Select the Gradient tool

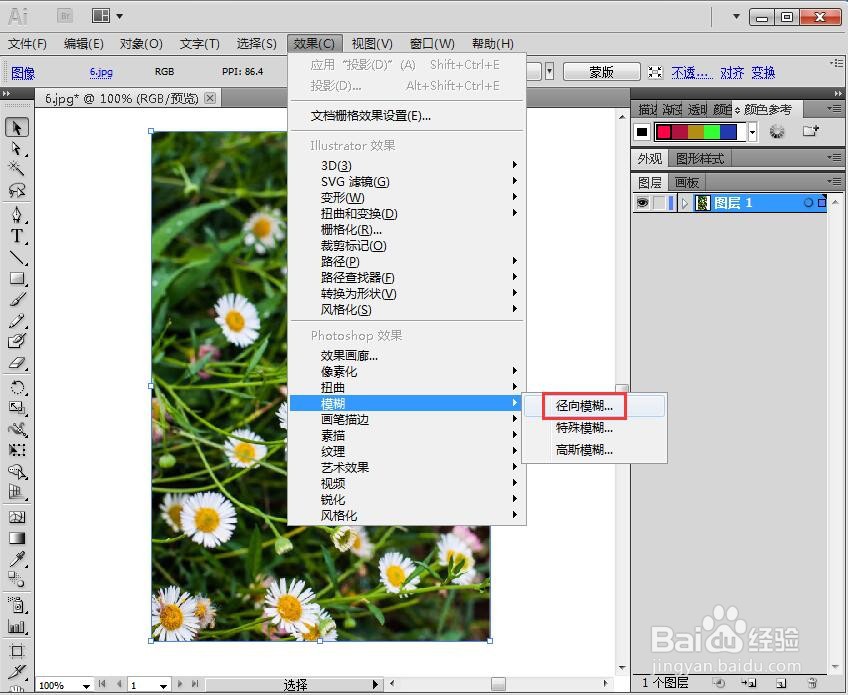(17, 538)
